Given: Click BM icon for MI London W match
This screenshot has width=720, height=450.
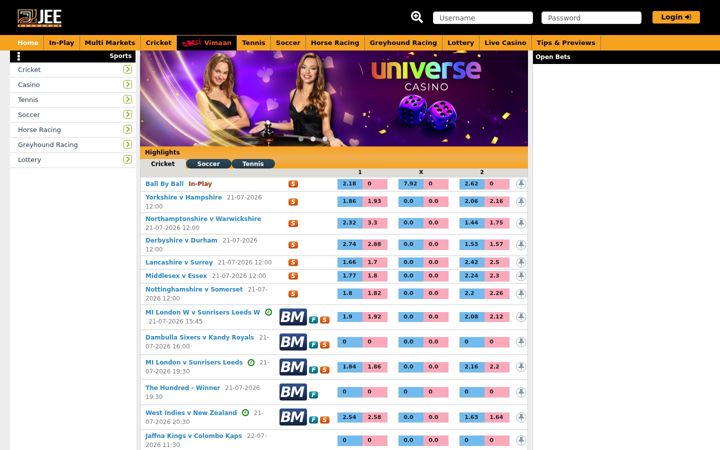Looking at the screenshot, I should pyautogui.click(x=293, y=317).
